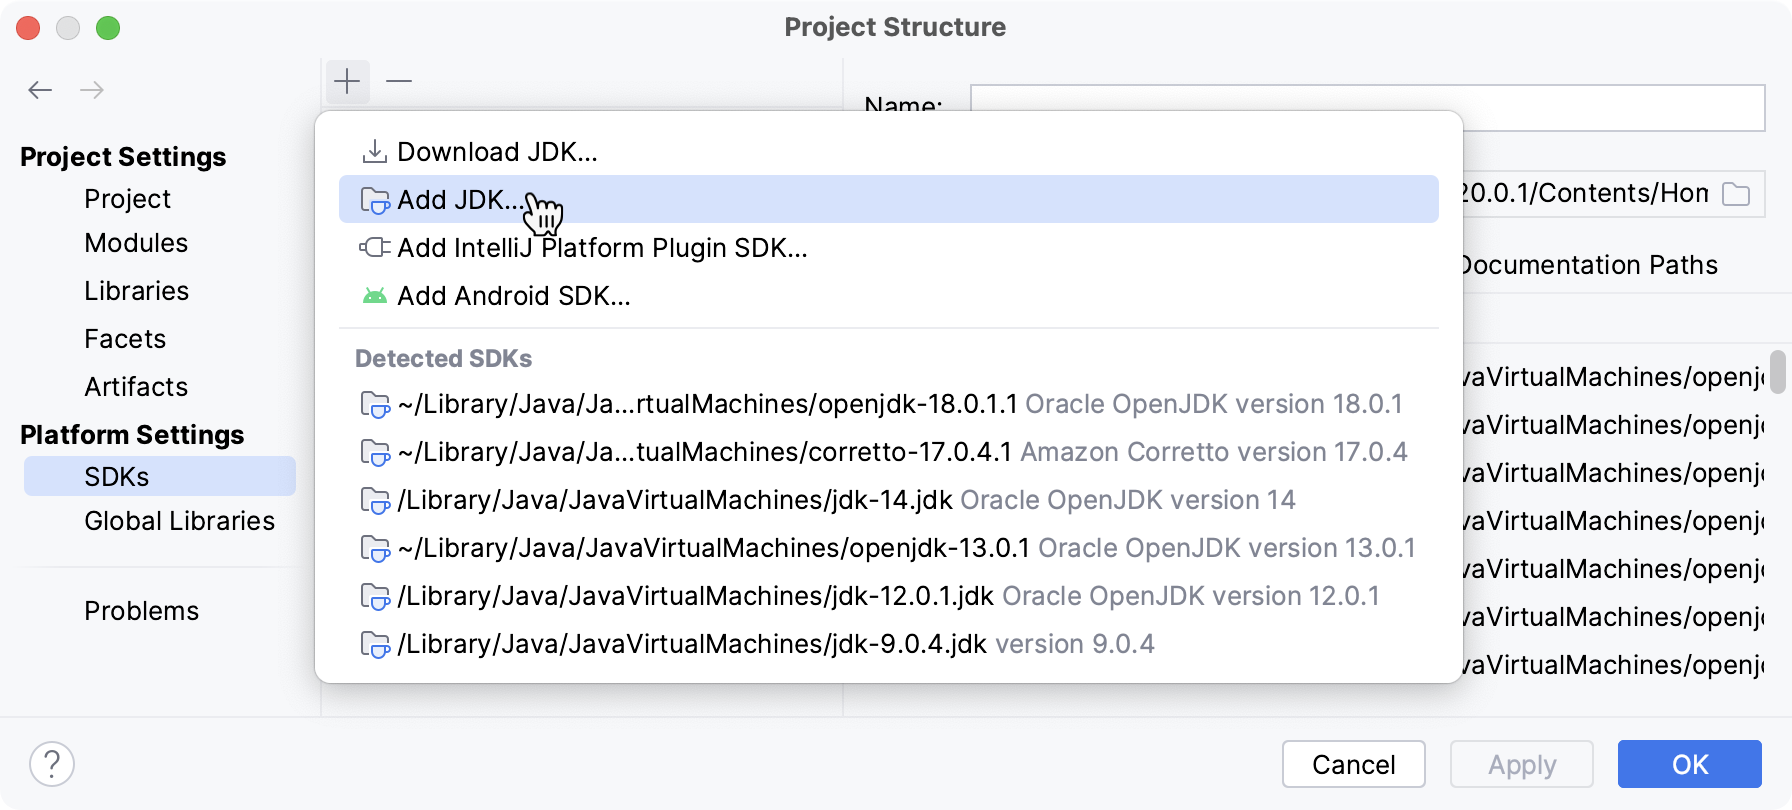Open help with the question mark button
Viewport: 1792px width, 810px height.
[x=52, y=764]
